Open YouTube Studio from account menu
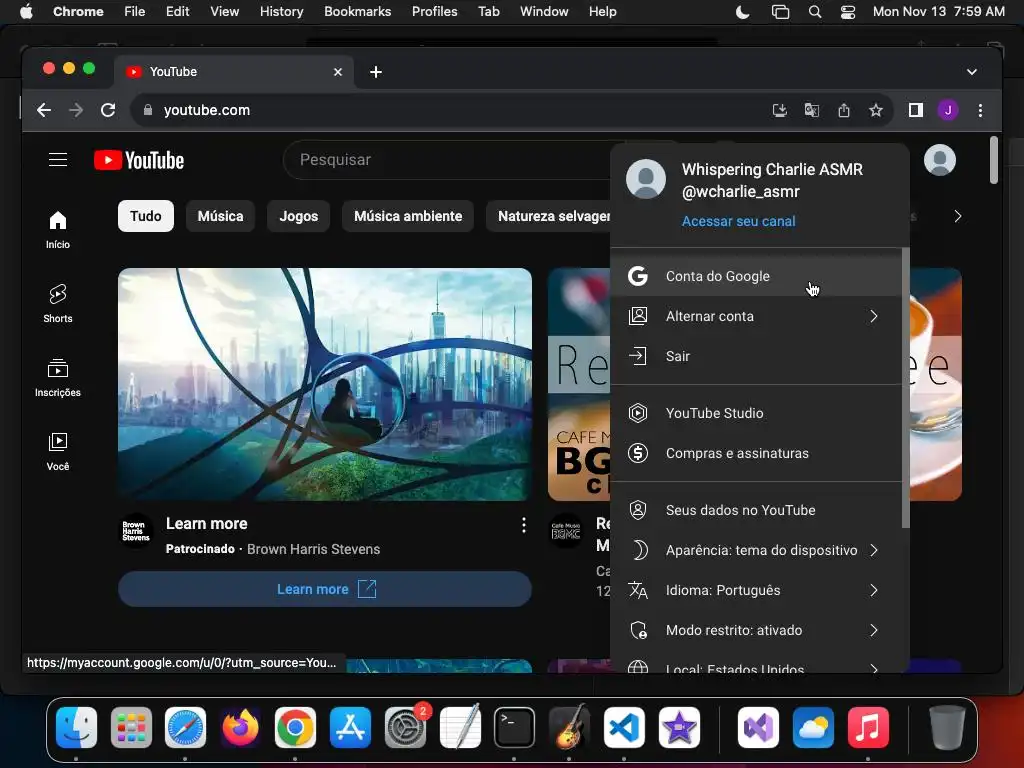This screenshot has width=1024, height=768. [x=756, y=413]
